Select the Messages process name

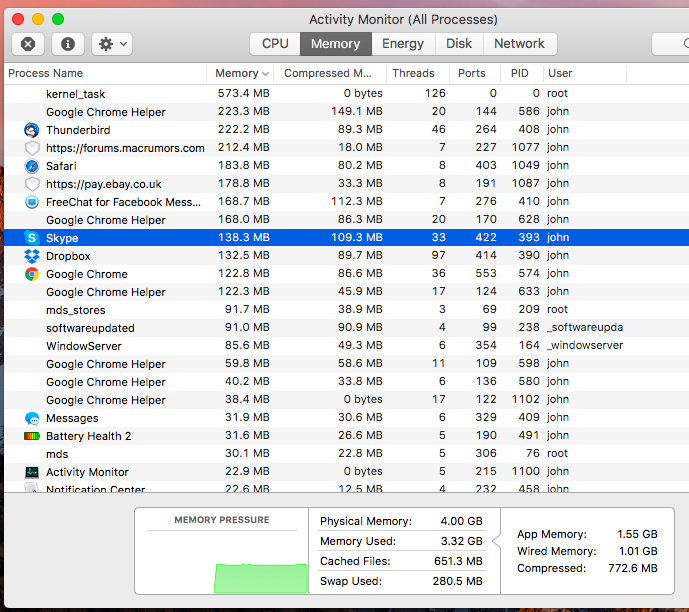[72, 418]
